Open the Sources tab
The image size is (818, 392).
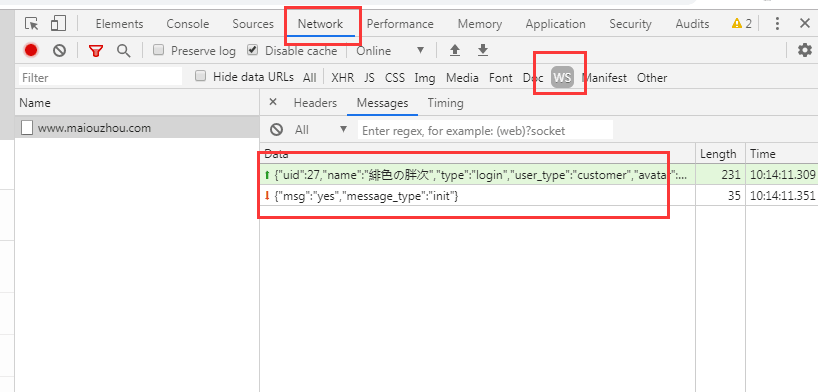pos(253,24)
